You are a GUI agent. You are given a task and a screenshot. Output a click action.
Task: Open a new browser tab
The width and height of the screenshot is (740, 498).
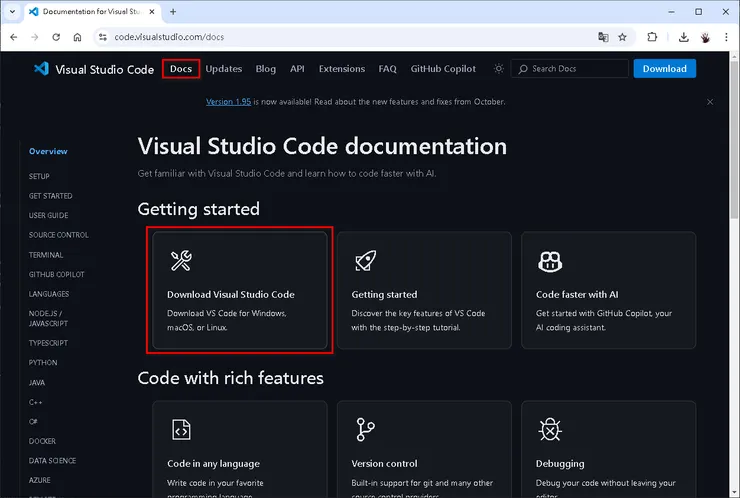(173, 12)
